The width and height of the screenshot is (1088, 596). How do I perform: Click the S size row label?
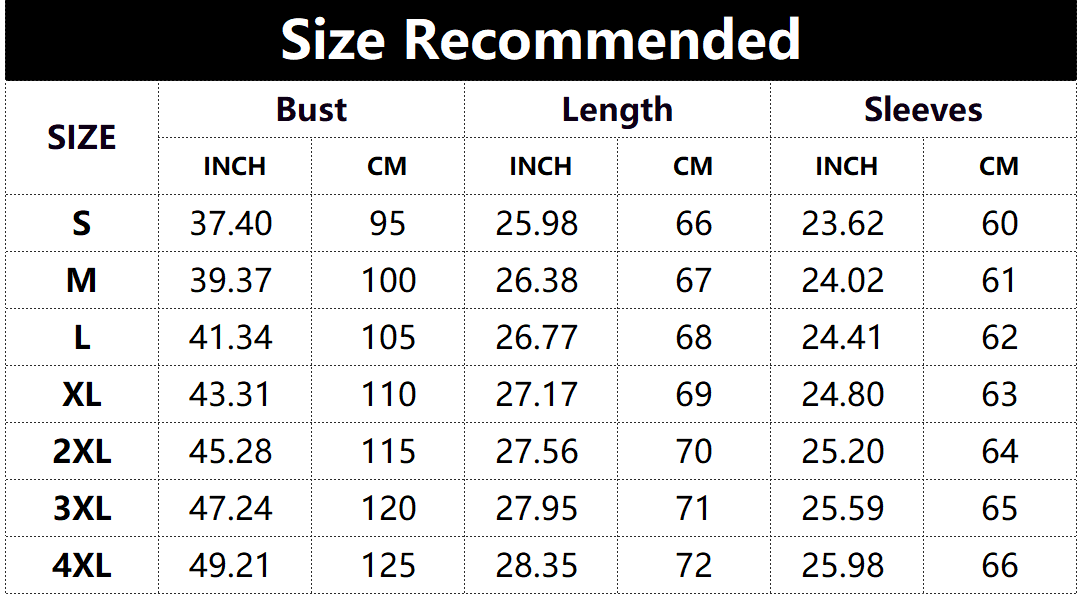click(82, 223)
